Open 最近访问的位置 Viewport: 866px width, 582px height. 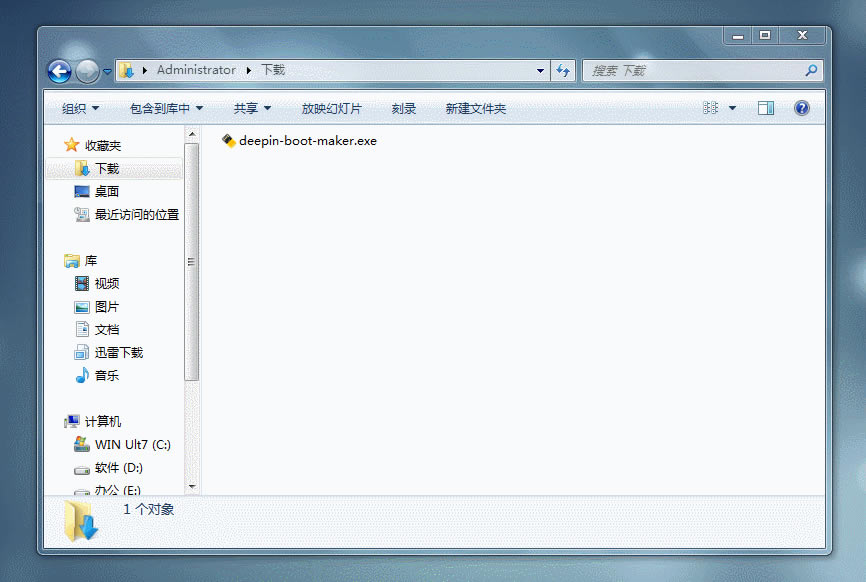pos(136,214)
